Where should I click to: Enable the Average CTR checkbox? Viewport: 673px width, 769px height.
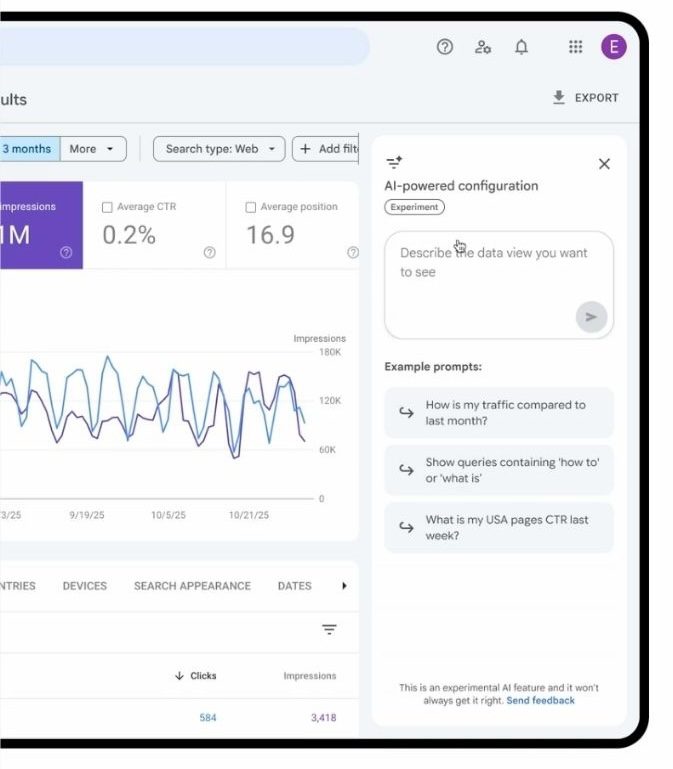tap(107, 207)
